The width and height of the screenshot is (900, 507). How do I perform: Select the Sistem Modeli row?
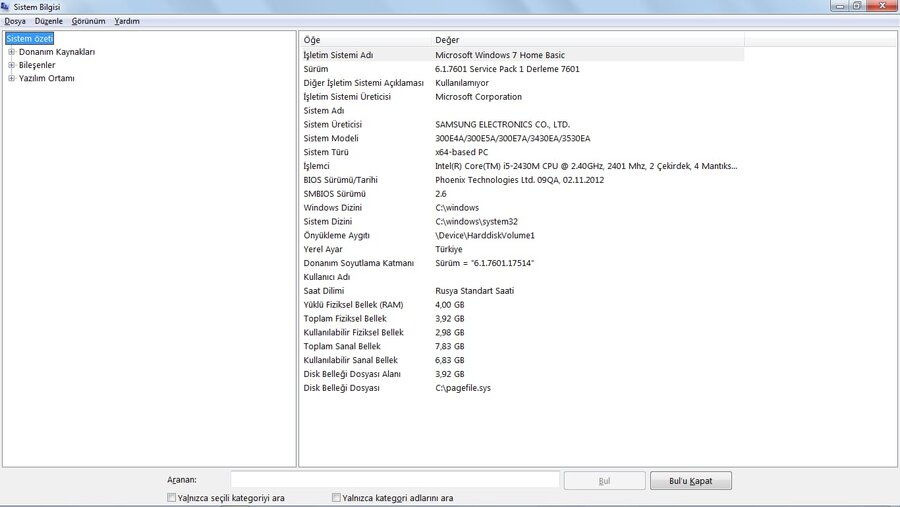[x=522, y=138]
